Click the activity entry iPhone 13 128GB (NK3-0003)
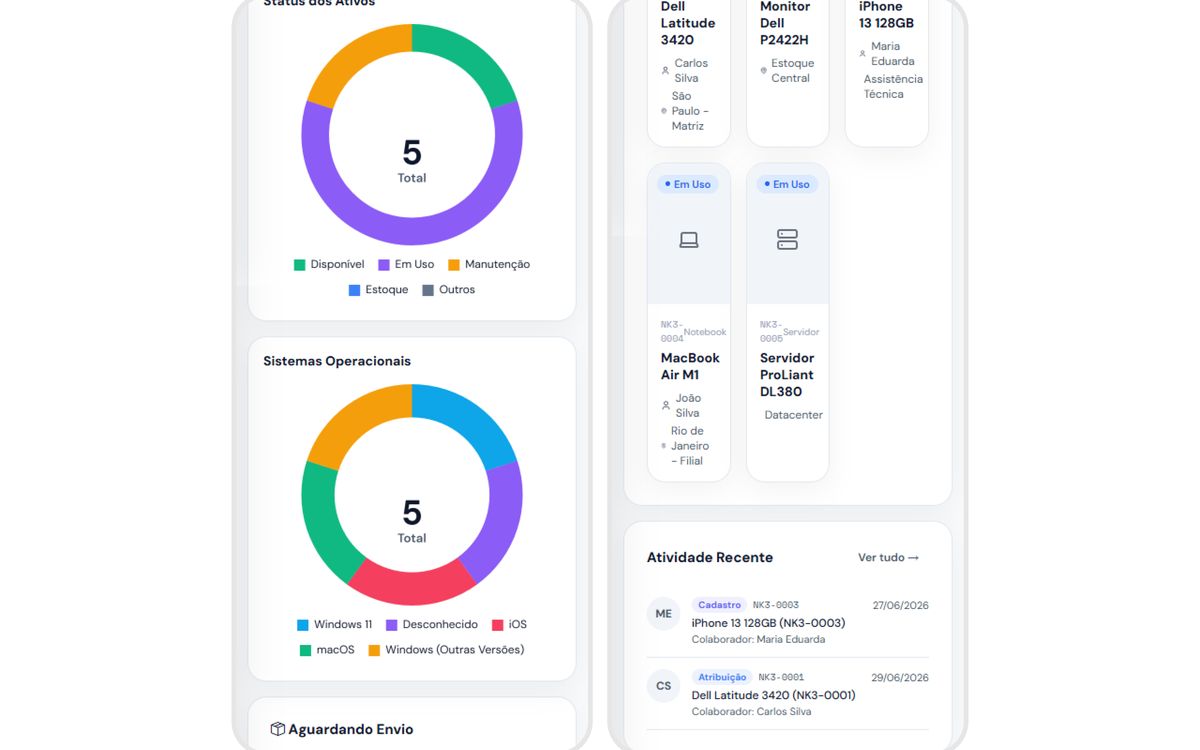Image resolution: width=1200 pixels, height=750 pixels. click(768, 623)
